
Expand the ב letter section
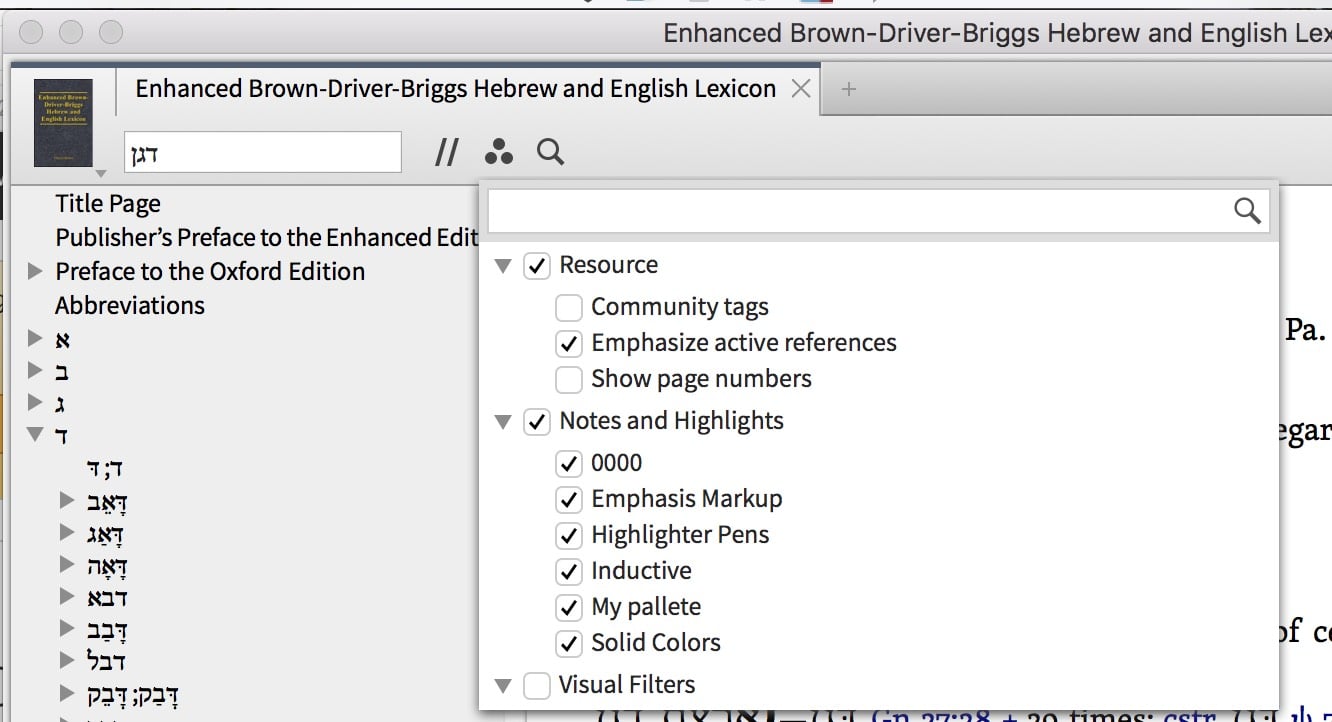(35, 370)
